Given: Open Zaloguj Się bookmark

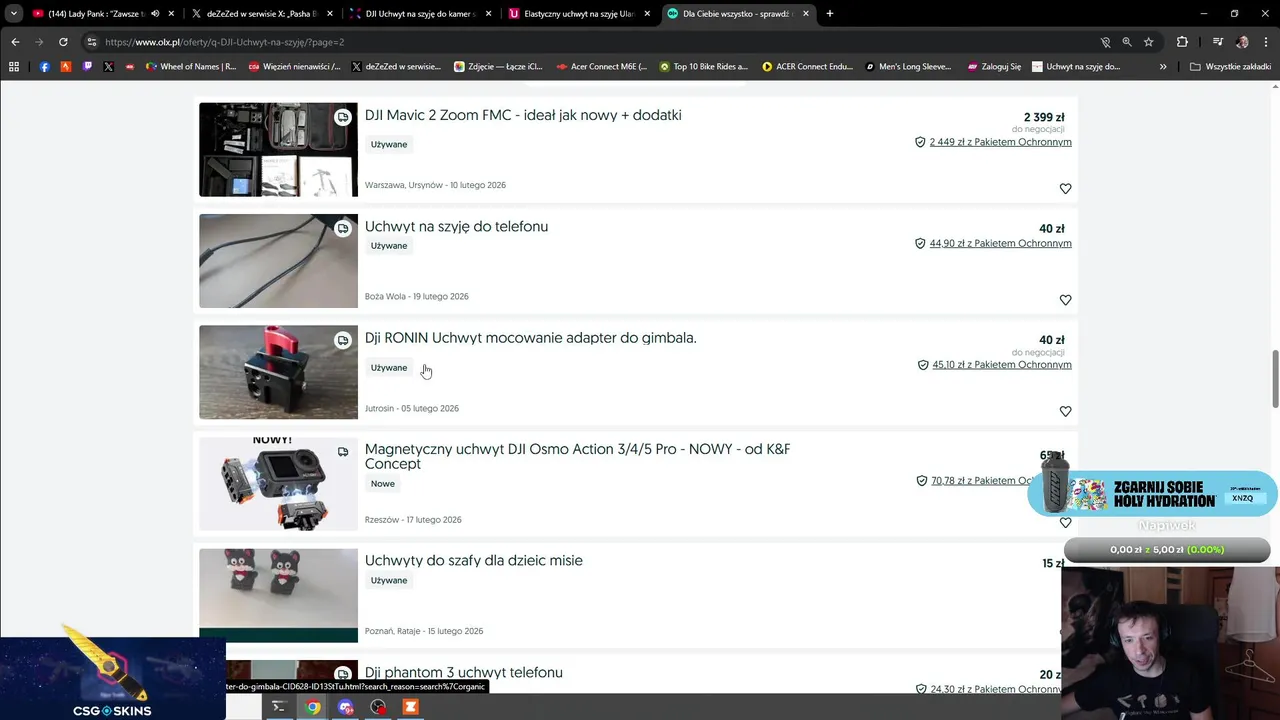Looking at the screenshot, I should 994,67.
